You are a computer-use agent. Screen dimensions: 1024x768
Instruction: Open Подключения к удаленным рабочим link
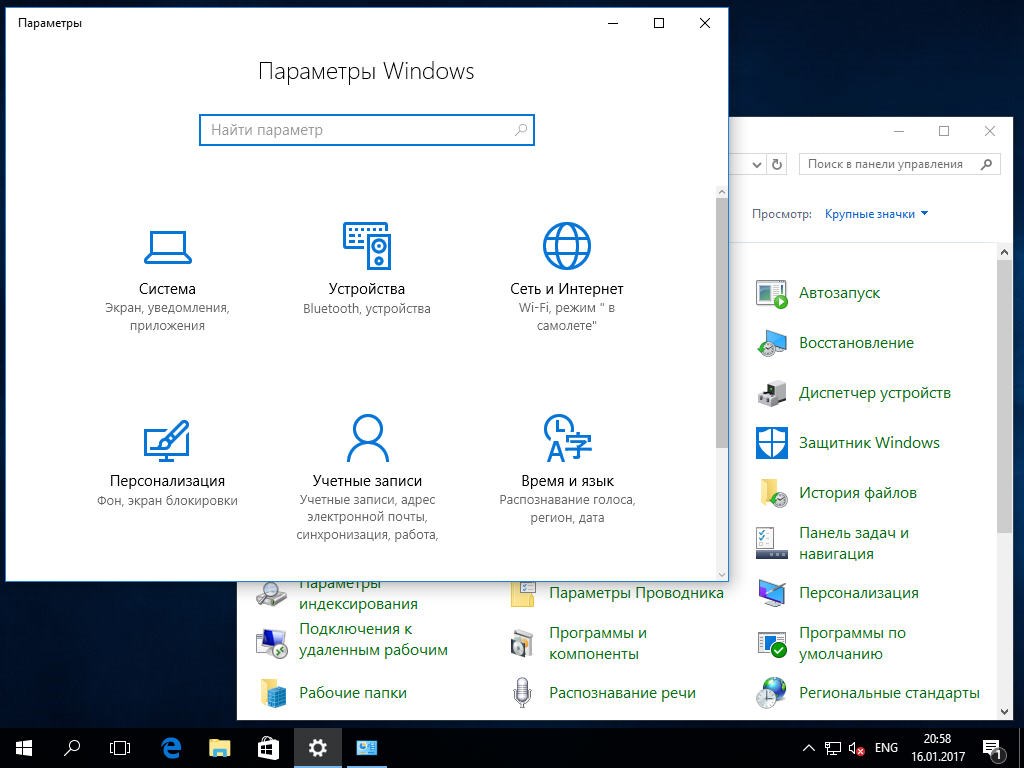(374, 639)
